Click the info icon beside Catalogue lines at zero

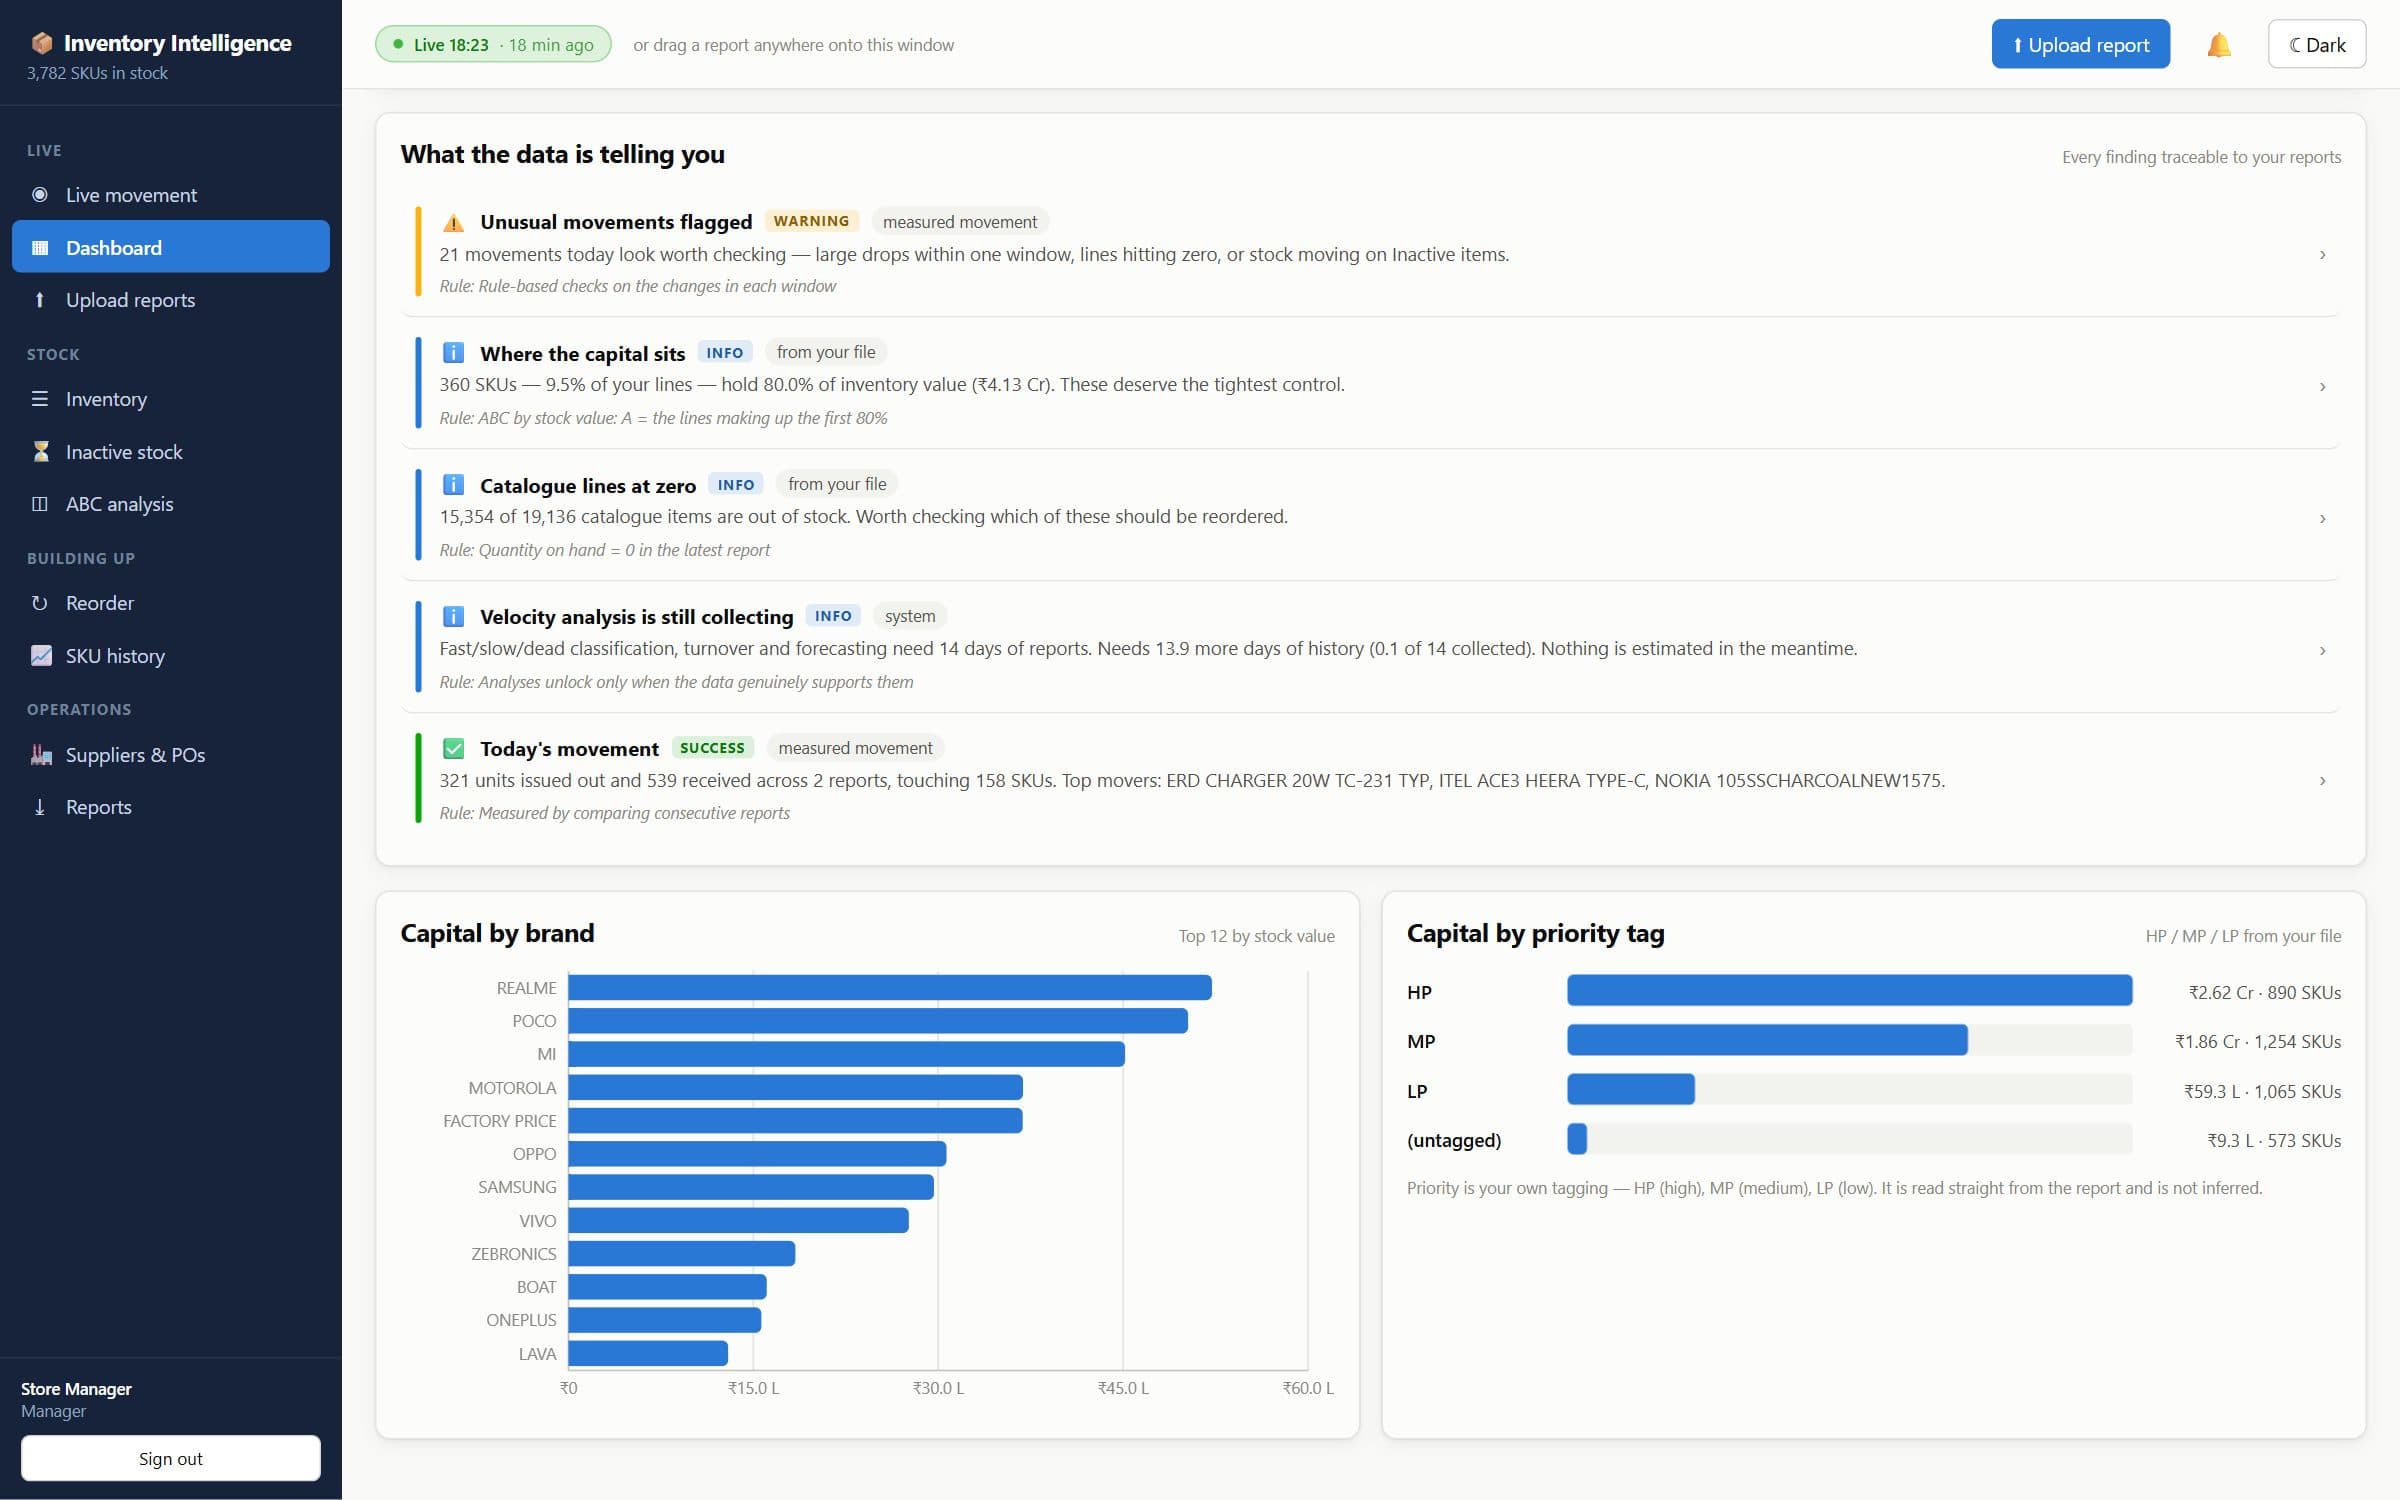click(x=453, y=485)
